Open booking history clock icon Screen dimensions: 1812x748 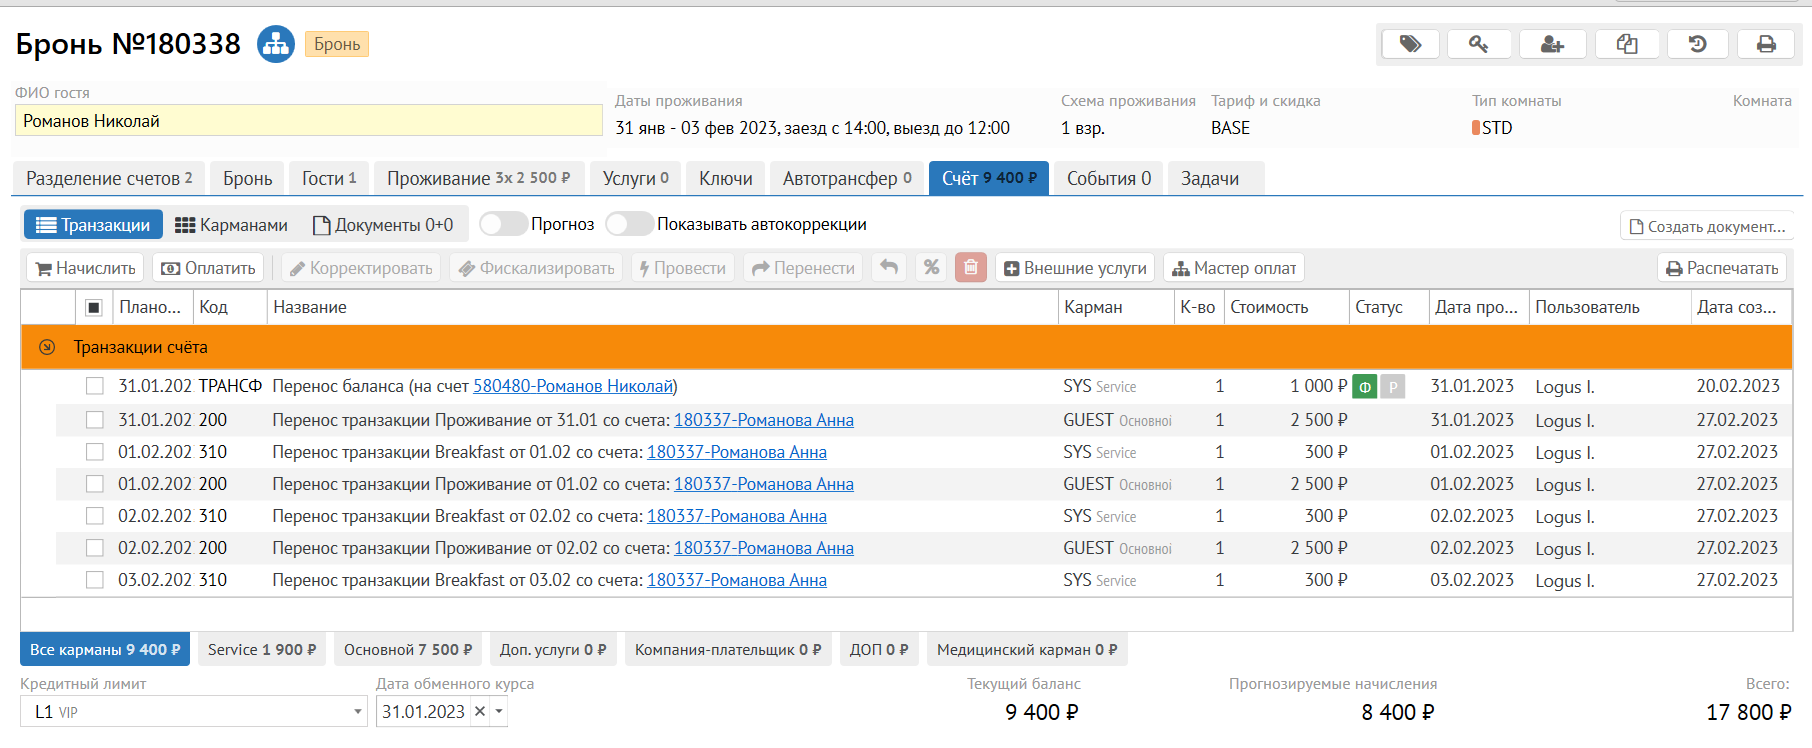tap(1697, 44)
